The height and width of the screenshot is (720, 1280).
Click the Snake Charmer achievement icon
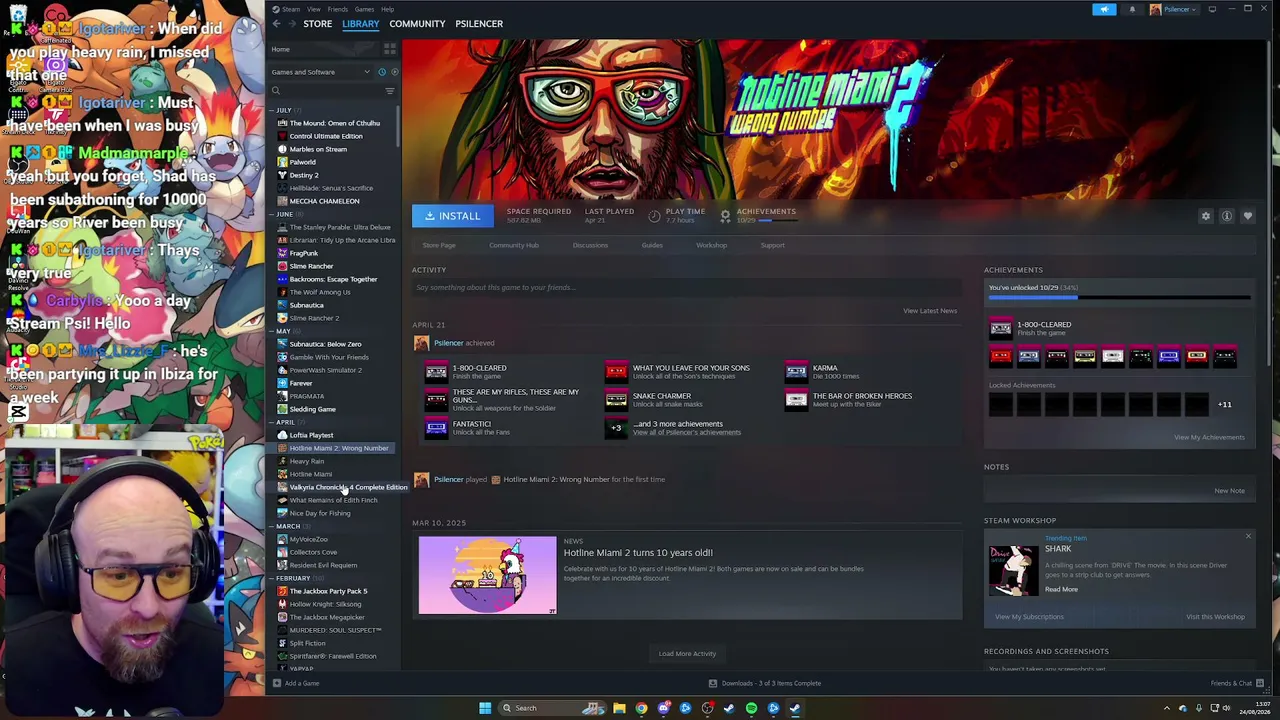[616, 400]
